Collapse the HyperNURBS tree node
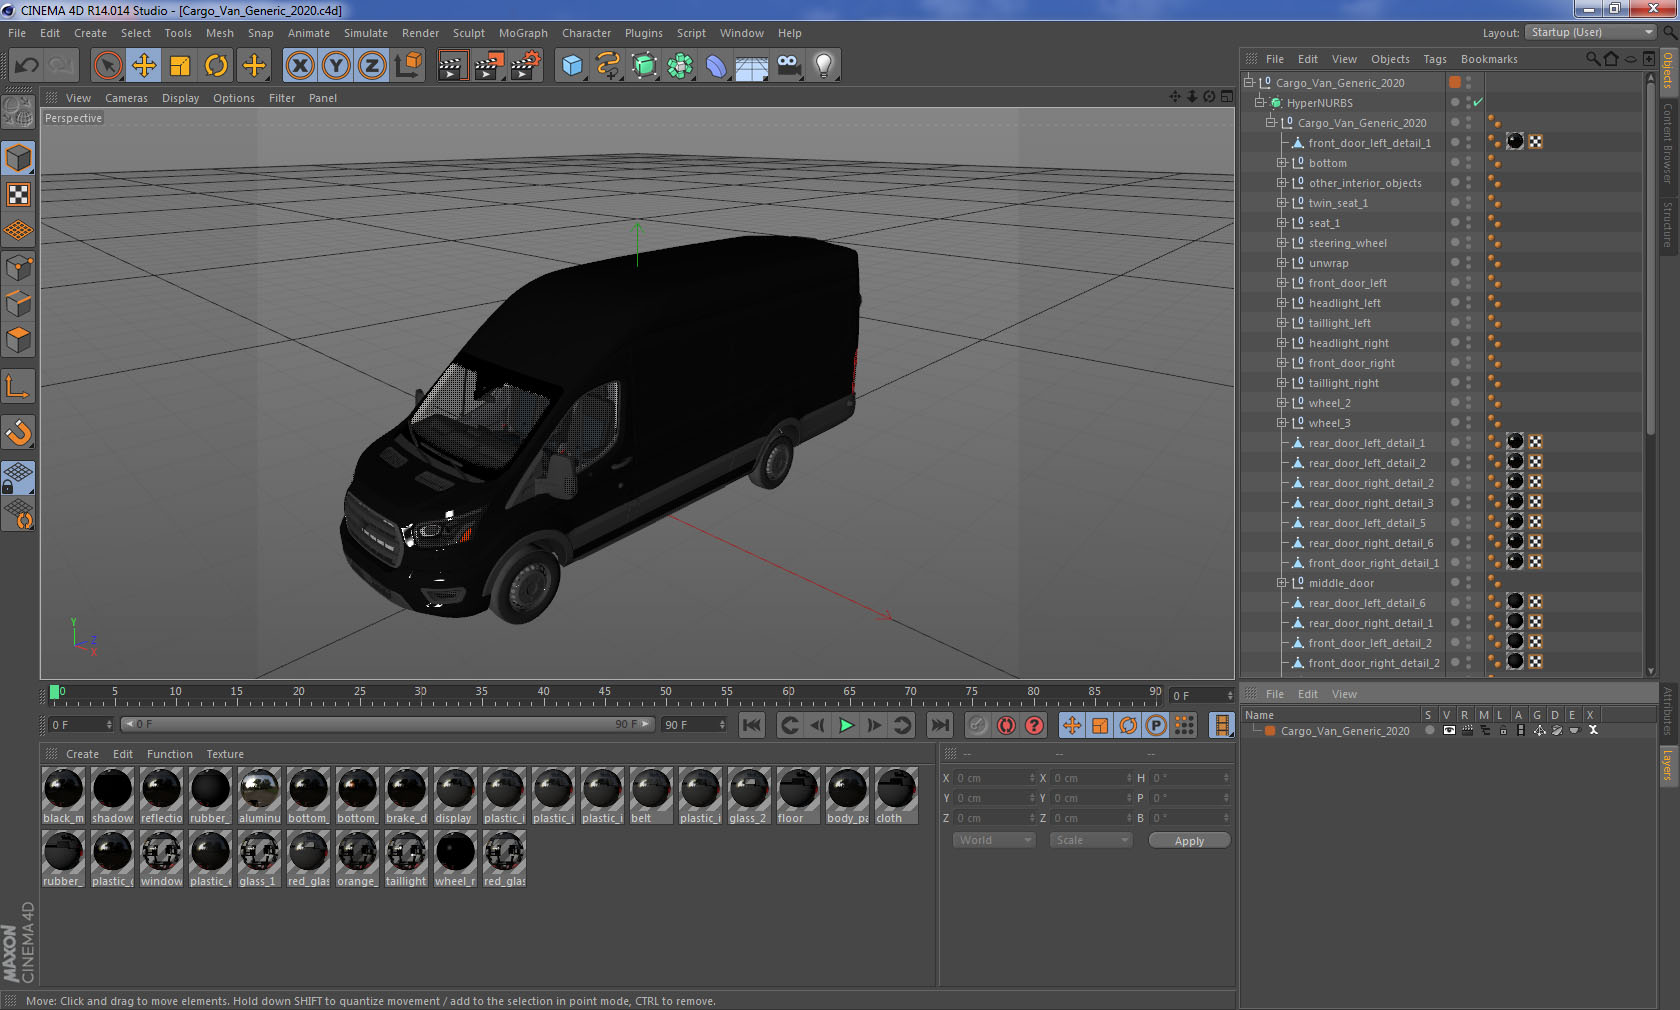The width and height of the screenshot is (1680, 1010). 1260,102
